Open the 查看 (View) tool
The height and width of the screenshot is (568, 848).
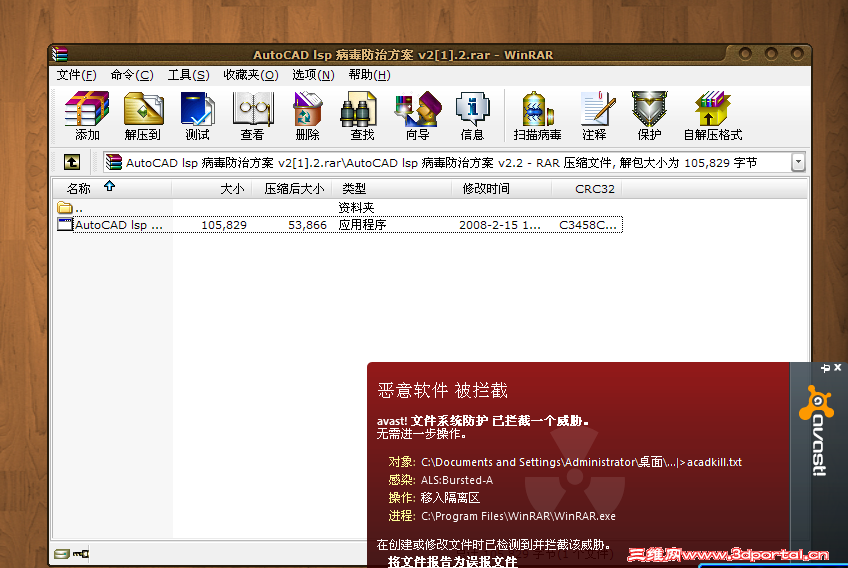pos(253,116)
